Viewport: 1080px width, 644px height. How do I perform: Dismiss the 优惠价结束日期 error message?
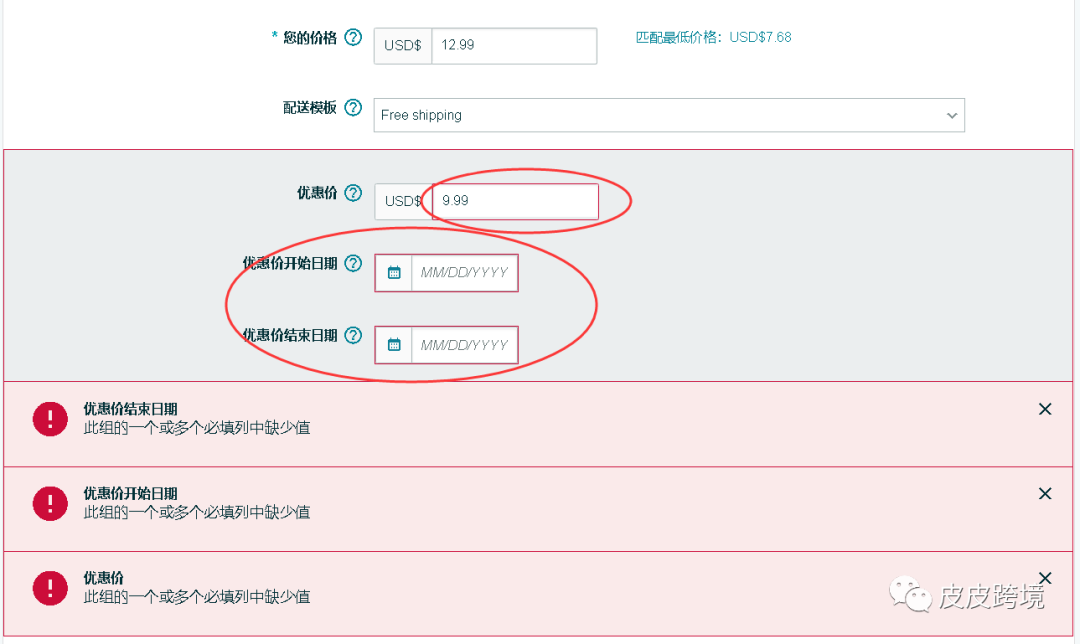1045,408
